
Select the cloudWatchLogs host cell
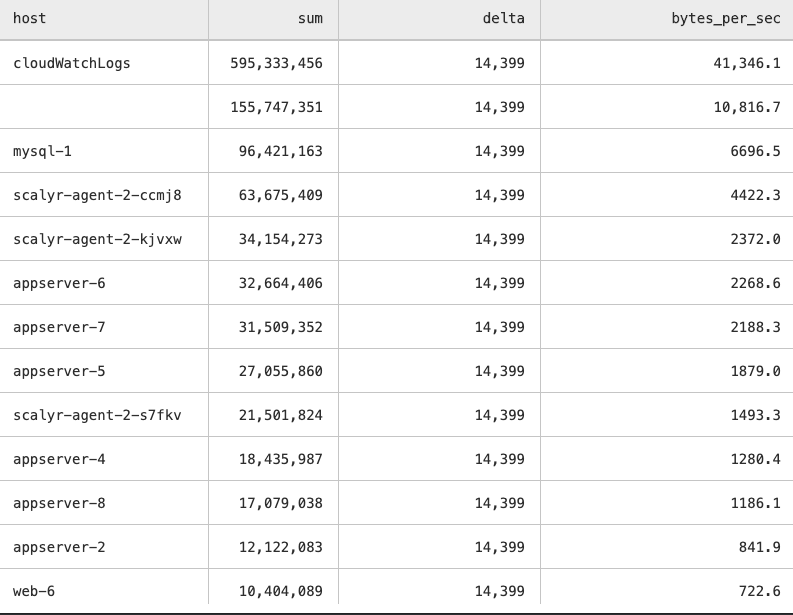click(72, 63)
